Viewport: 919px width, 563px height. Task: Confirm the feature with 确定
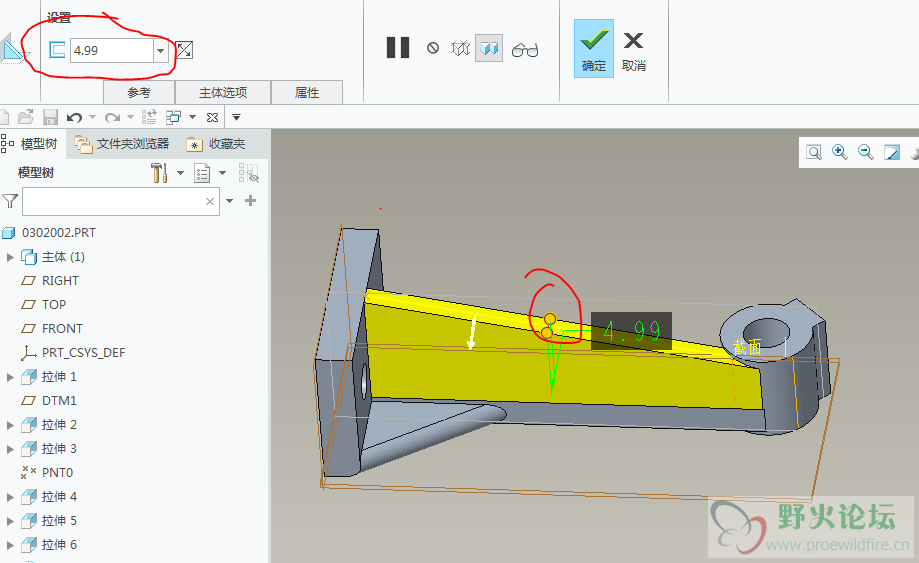pyautogui.click(x=594, y=48)
